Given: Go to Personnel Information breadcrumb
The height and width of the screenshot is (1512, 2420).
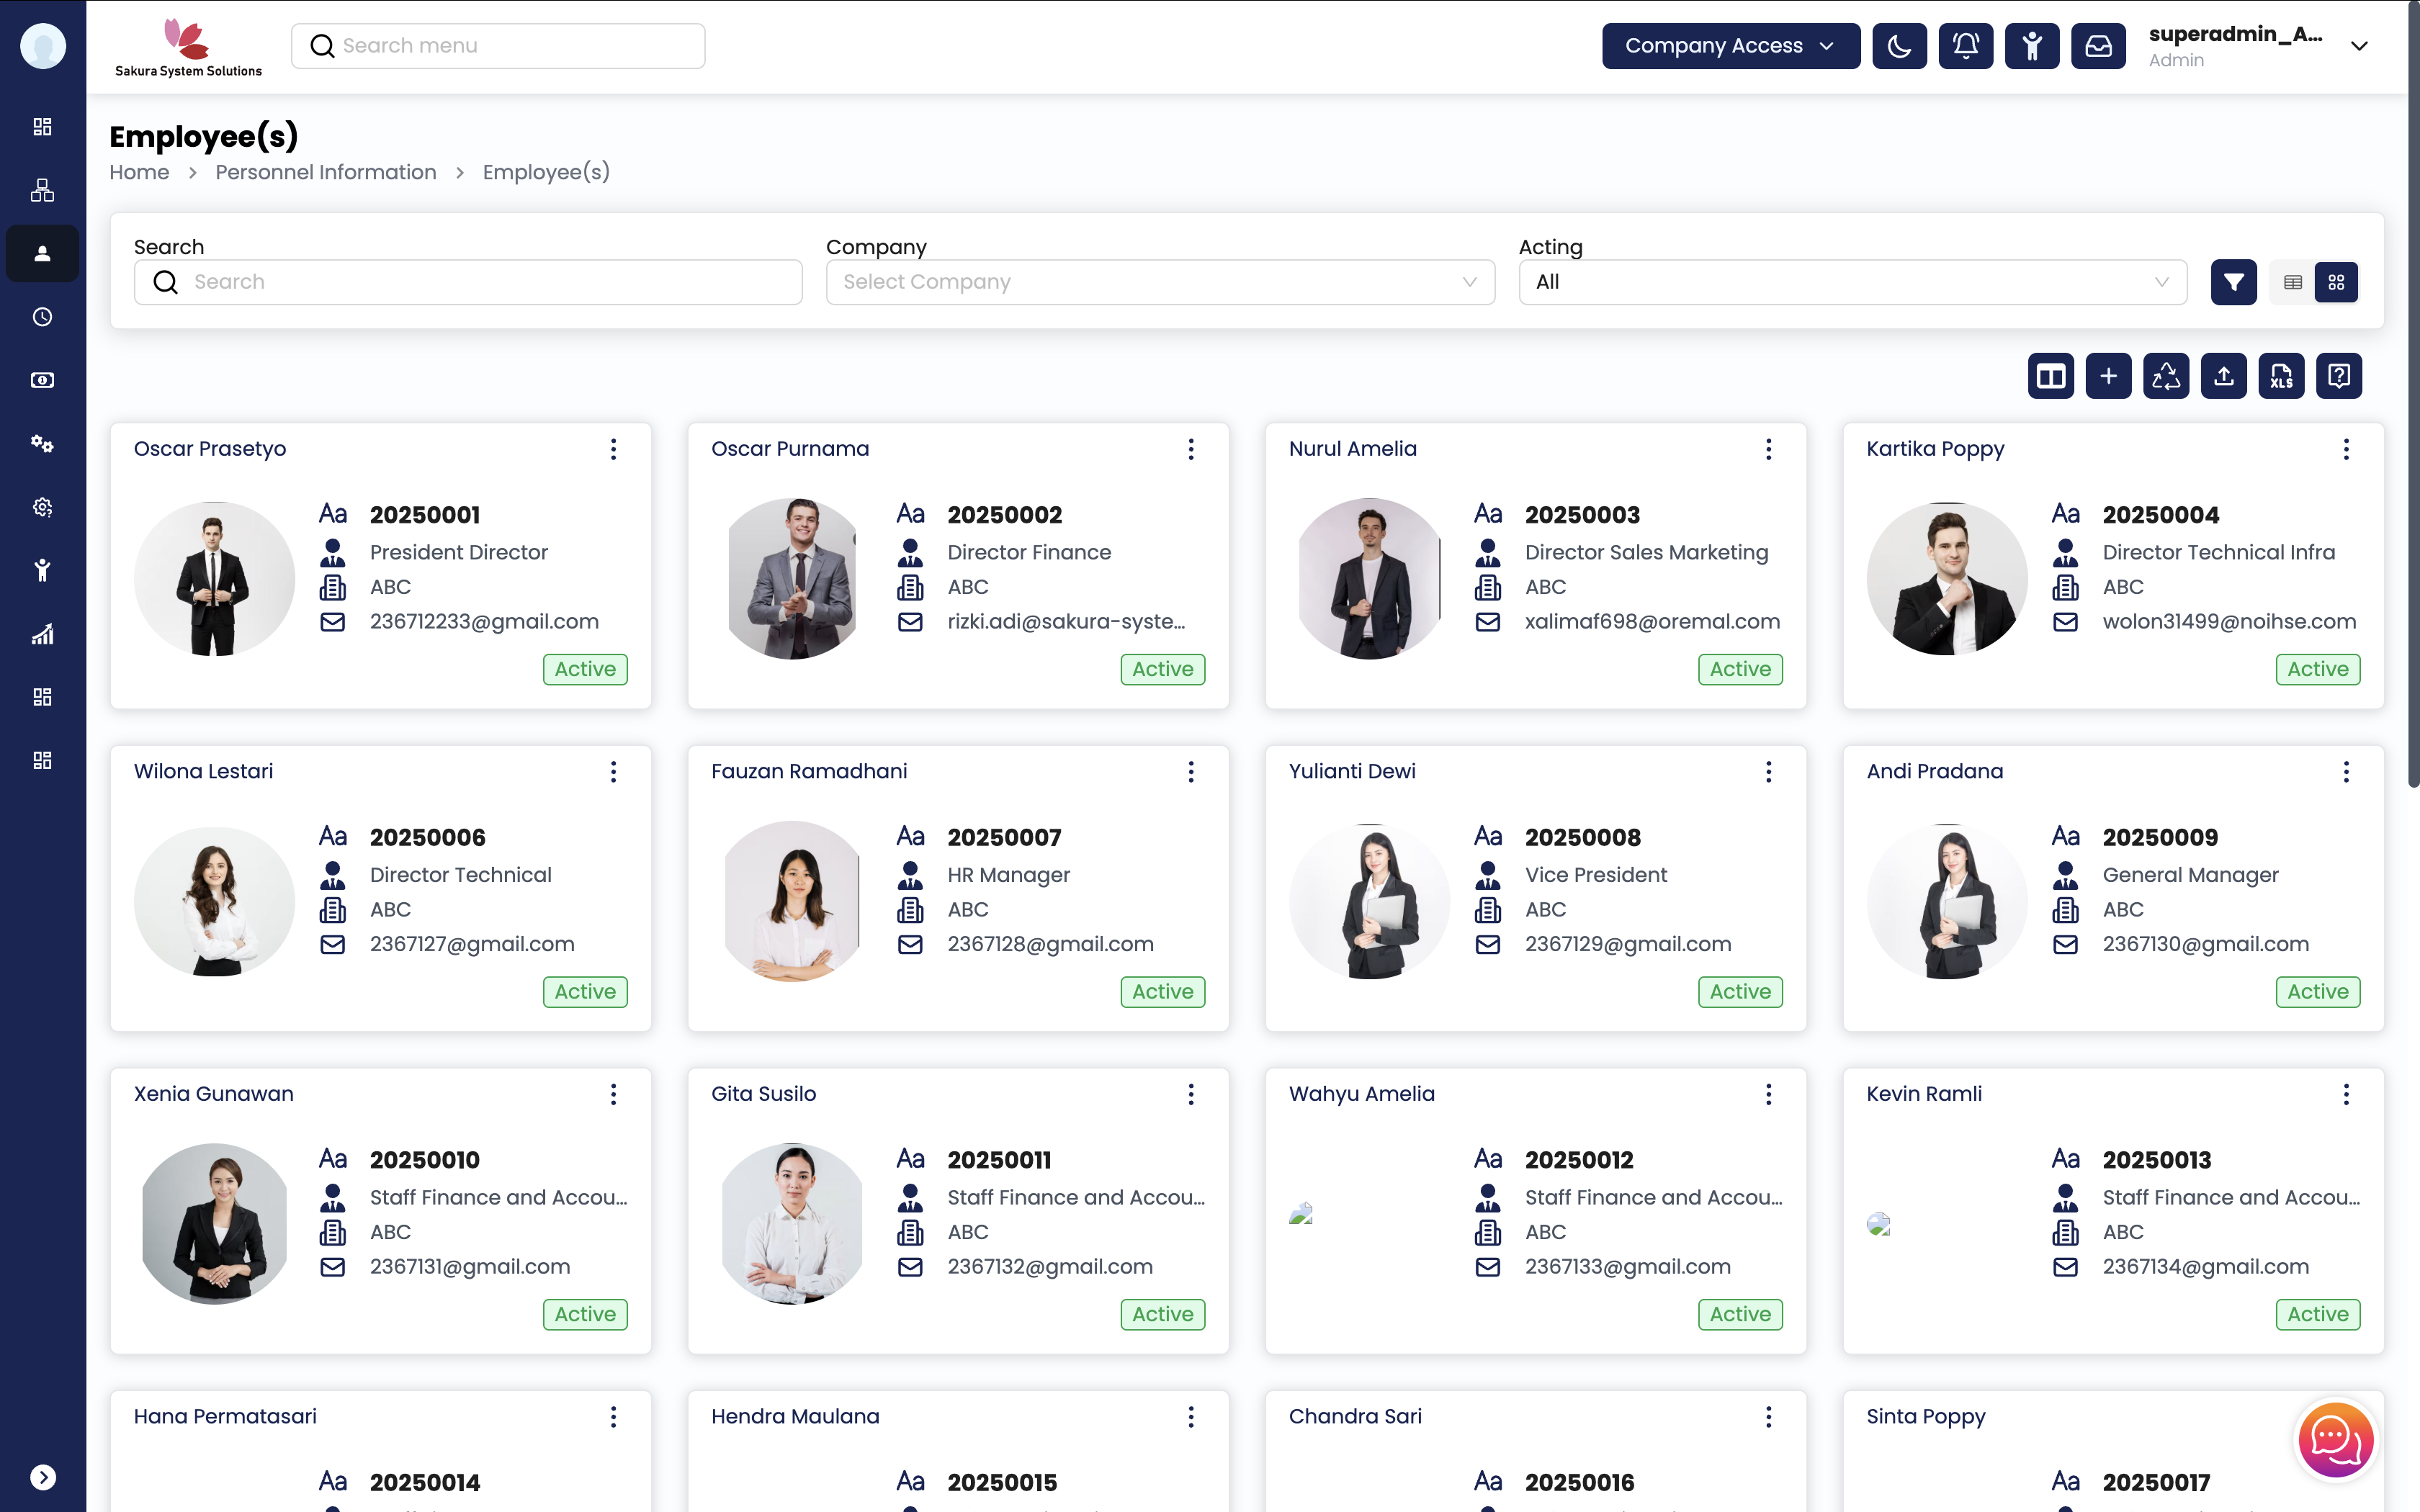Looking at the screenshot, I should tap(326, 172).
